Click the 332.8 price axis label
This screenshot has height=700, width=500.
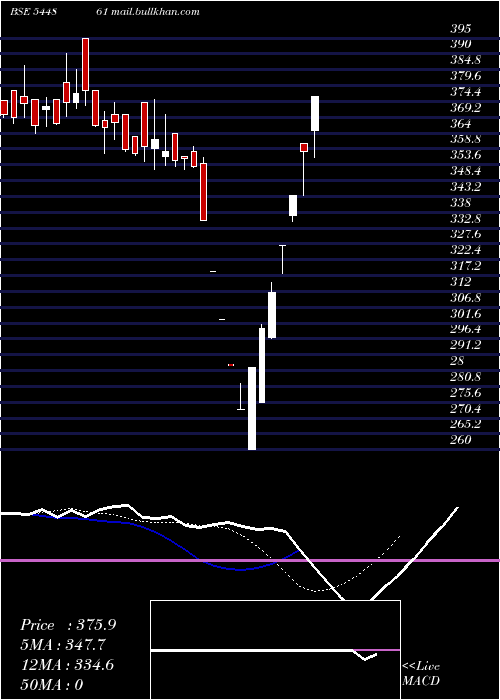466,219
